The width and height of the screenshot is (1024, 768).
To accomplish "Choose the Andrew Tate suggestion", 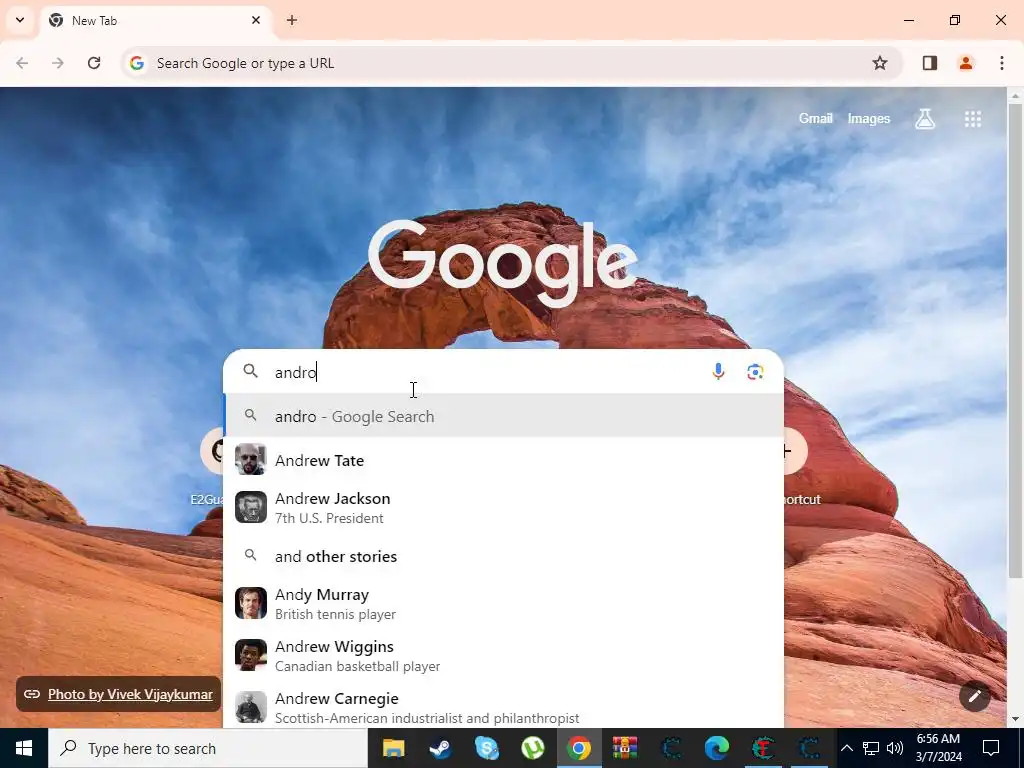I will tap(504, 460).
